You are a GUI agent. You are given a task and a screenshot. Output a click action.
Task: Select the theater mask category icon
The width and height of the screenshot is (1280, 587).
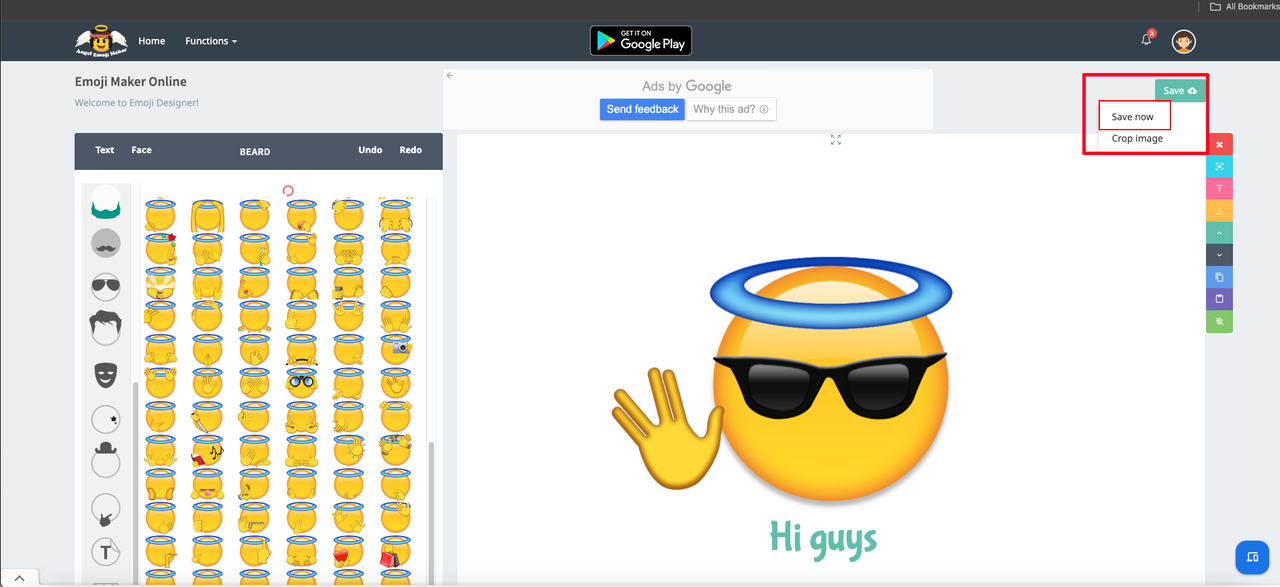[106, 376]
